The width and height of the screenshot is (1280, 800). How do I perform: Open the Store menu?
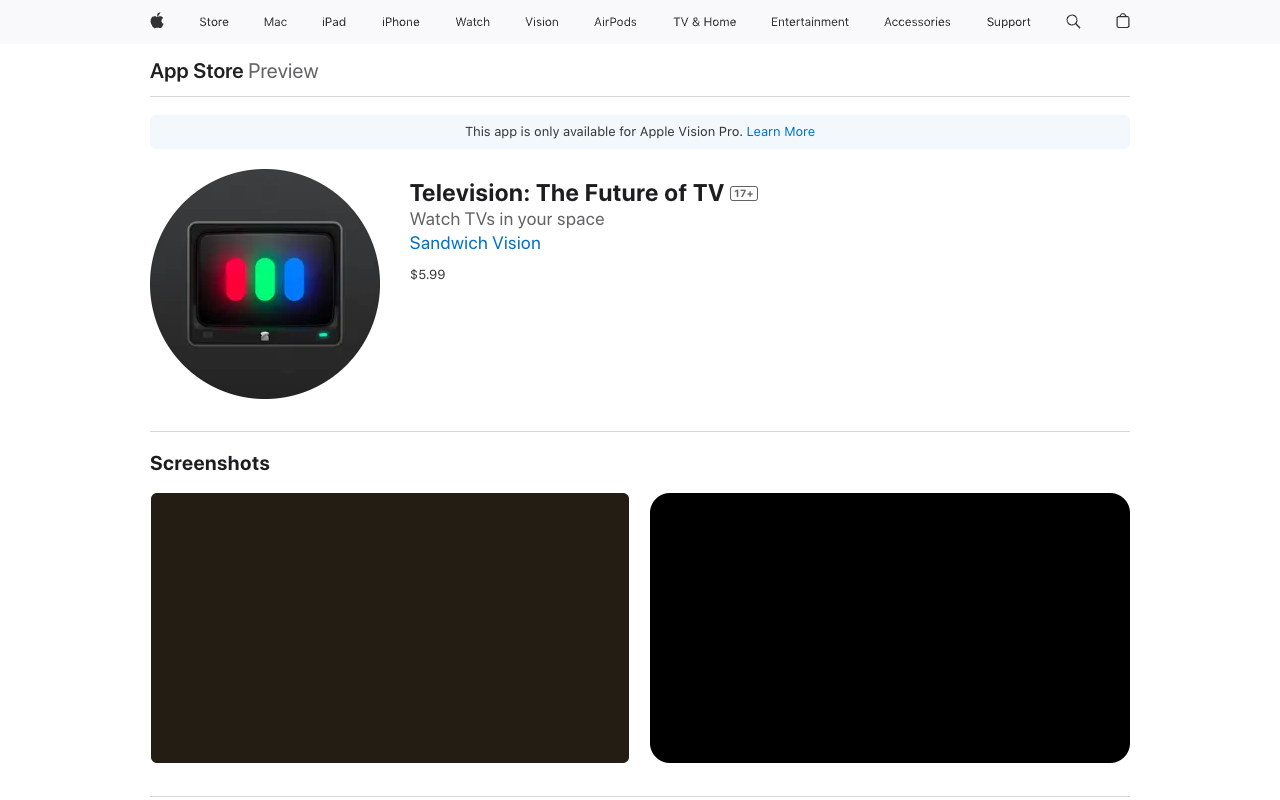(x=214, y=22)
